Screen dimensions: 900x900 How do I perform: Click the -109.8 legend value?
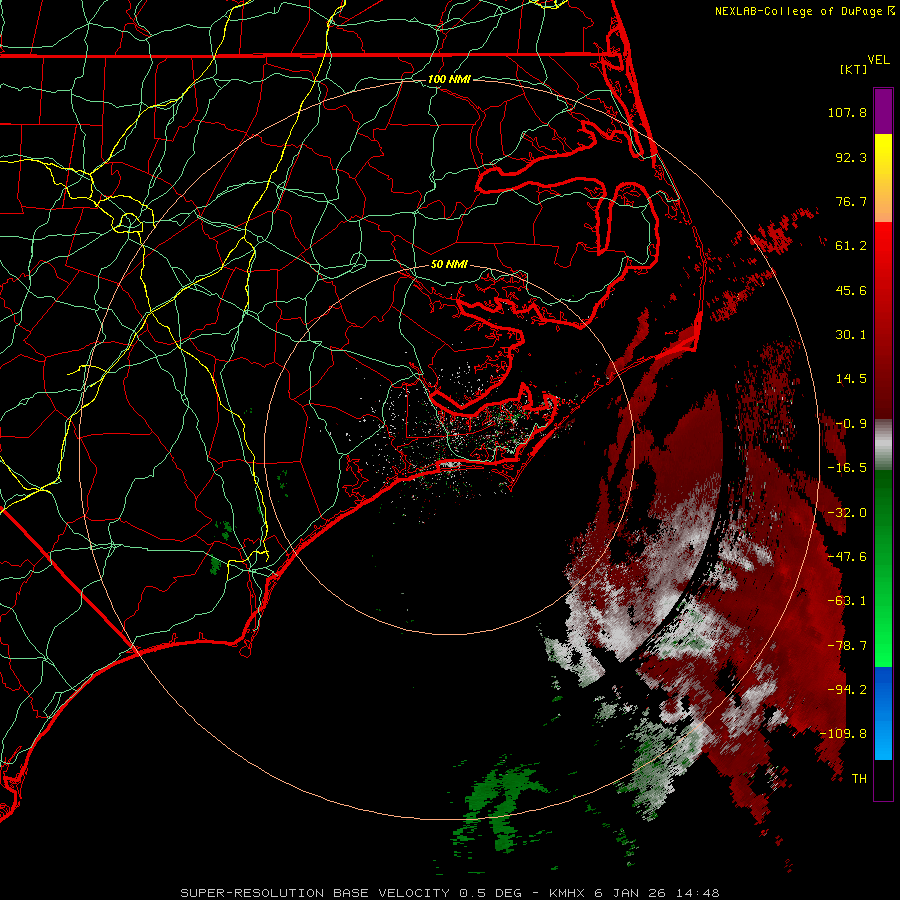pos(843,734)
